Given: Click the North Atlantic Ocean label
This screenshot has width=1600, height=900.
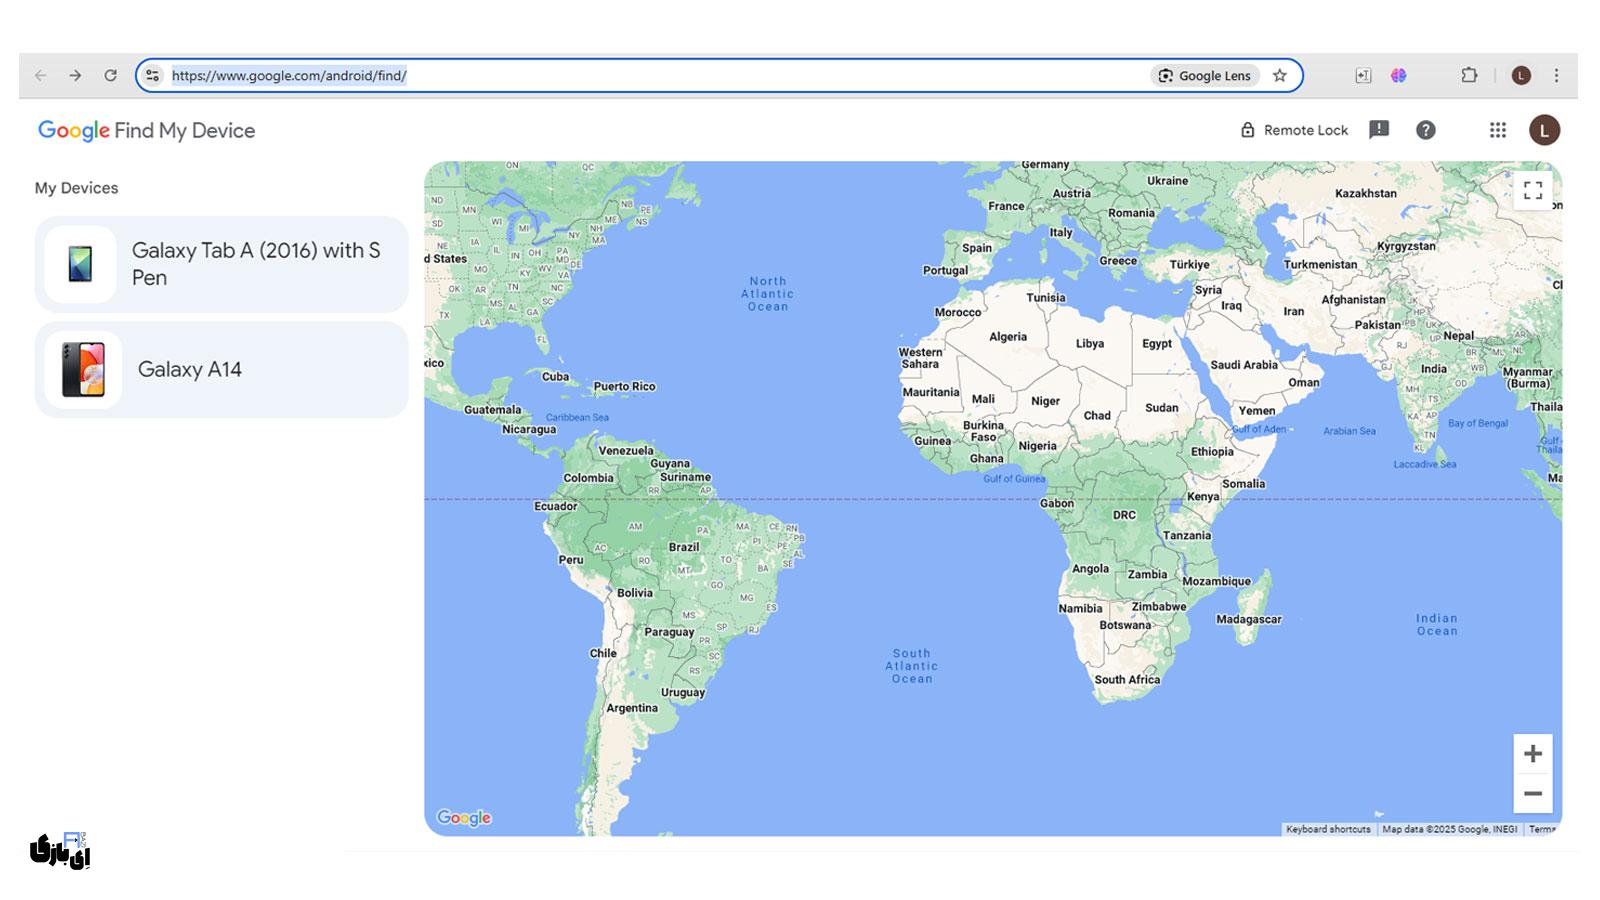Looking at the screenshot, I should [x=768, y=294].
